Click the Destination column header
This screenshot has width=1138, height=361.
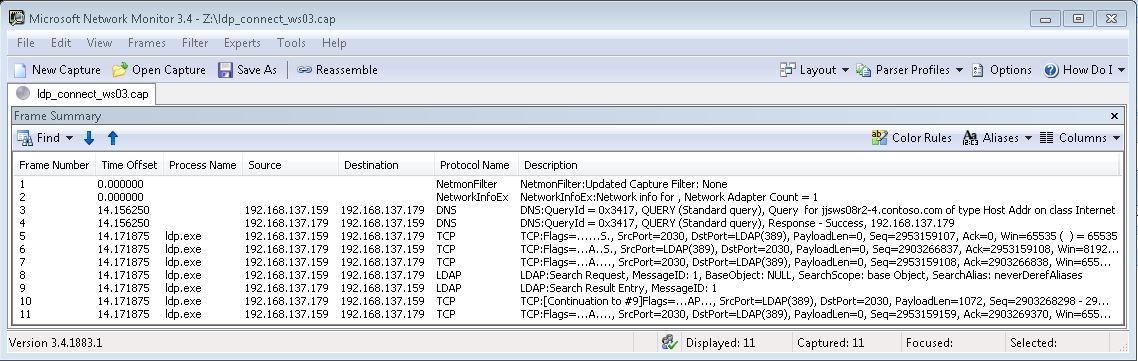[386, 165]
